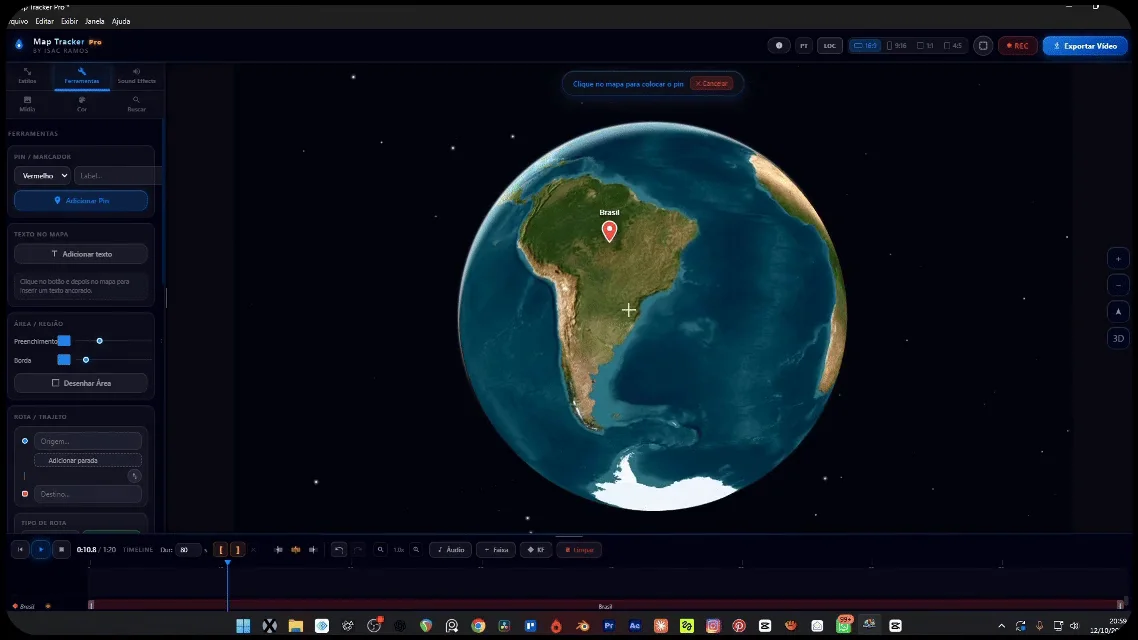Zoom in the map with plus

[1118, 259]
